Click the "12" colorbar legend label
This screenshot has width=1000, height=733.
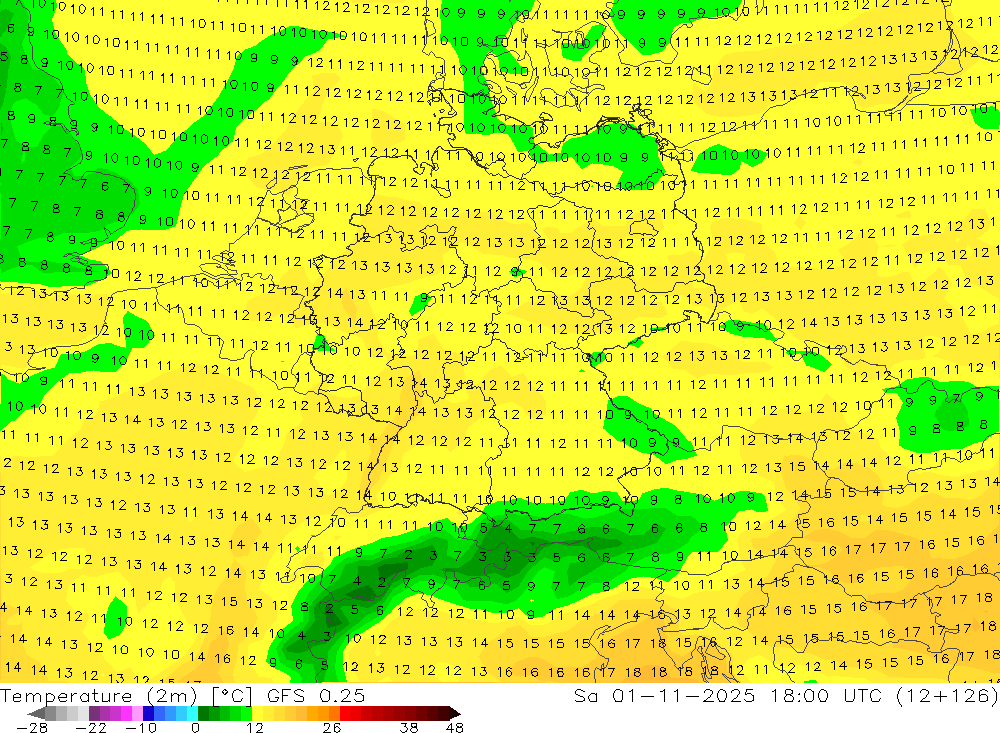click(x=255, y=727)
